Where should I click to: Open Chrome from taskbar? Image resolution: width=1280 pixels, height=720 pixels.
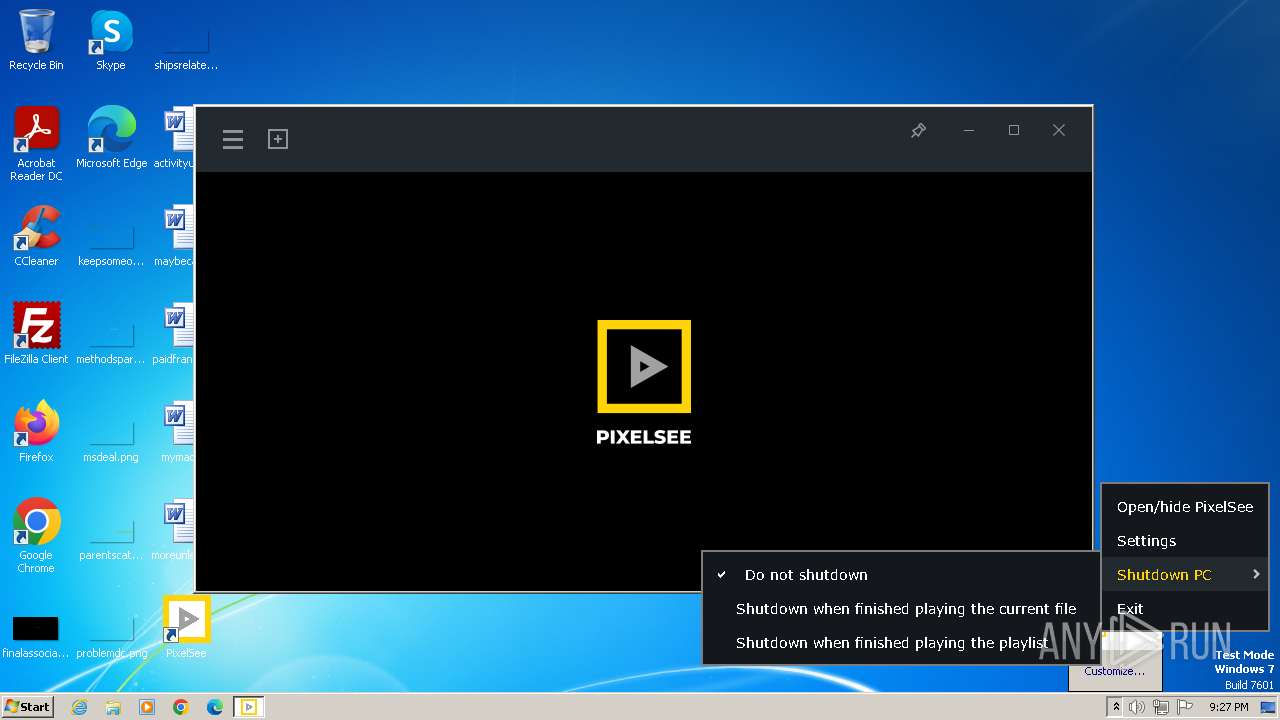click(181, 707)
